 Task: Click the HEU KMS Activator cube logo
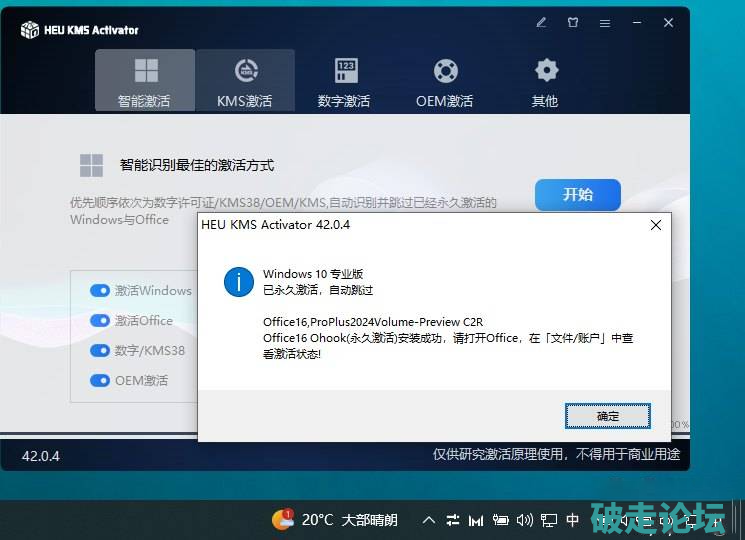point(29,29)
